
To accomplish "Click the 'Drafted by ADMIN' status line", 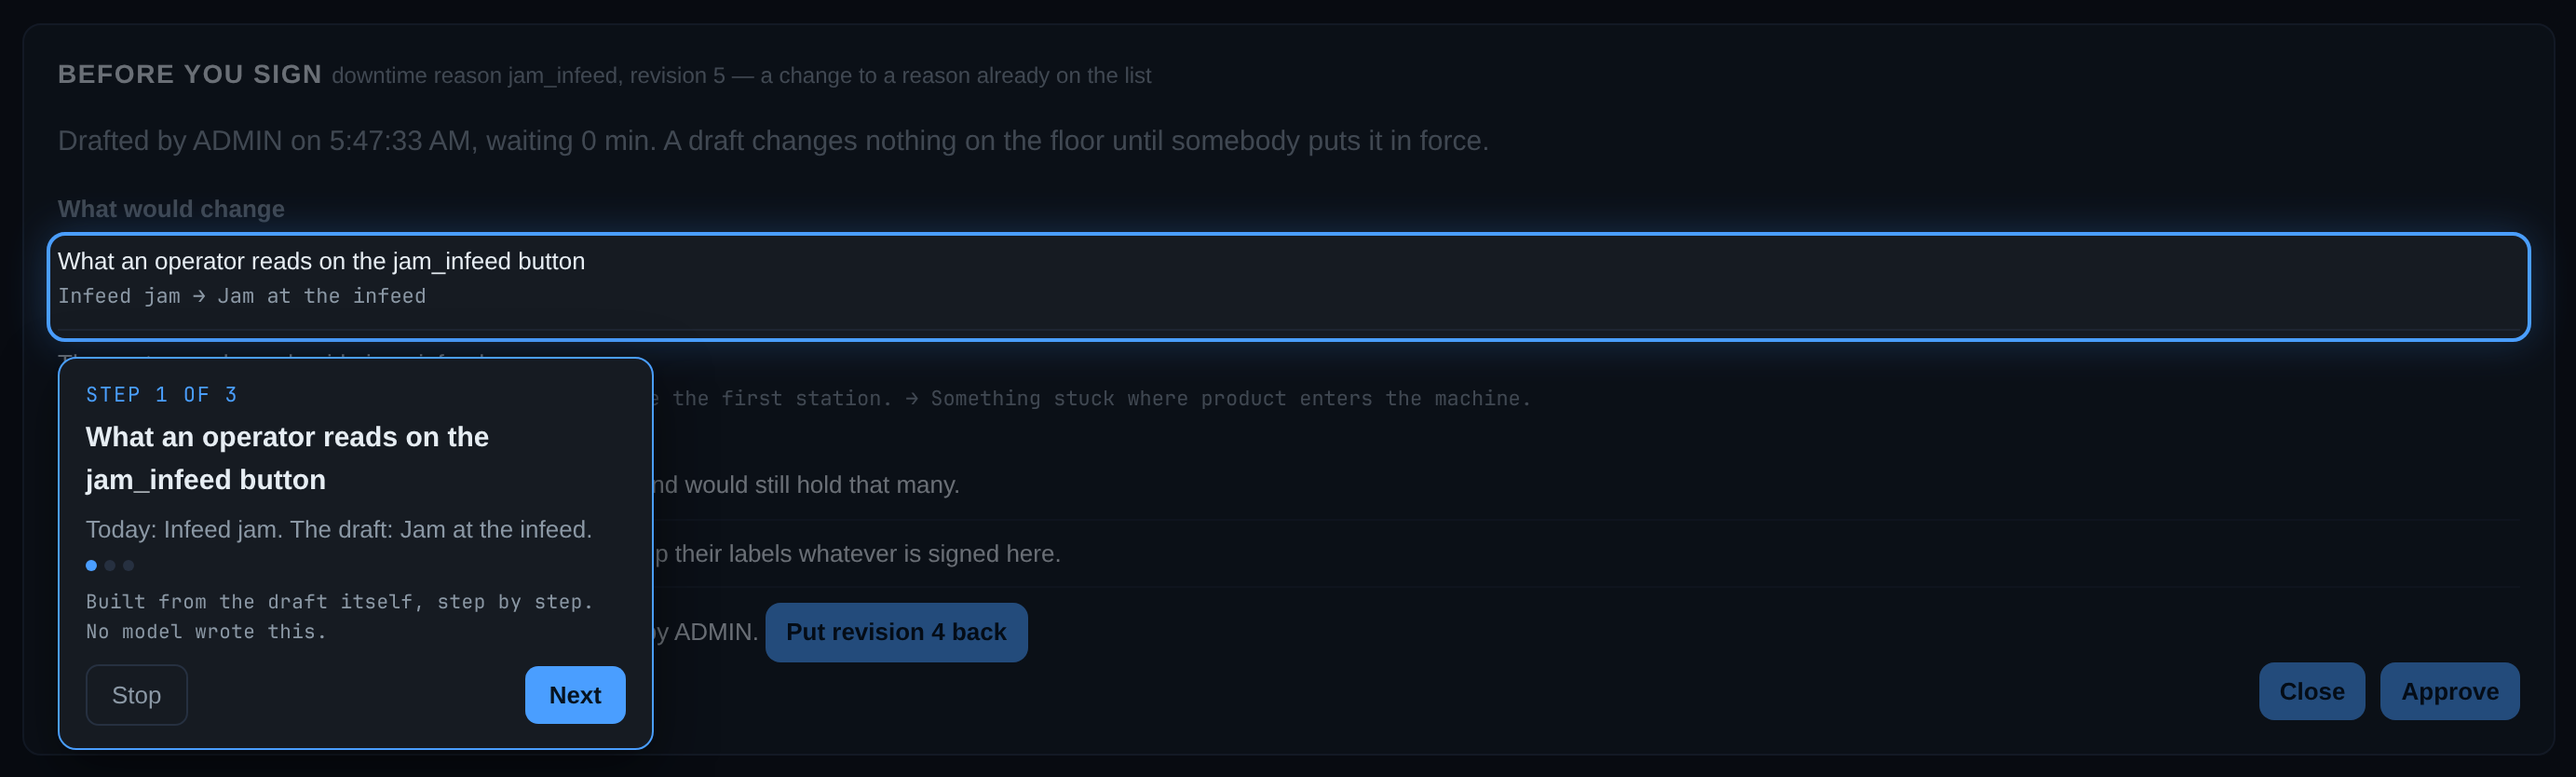I will [773, 141].
